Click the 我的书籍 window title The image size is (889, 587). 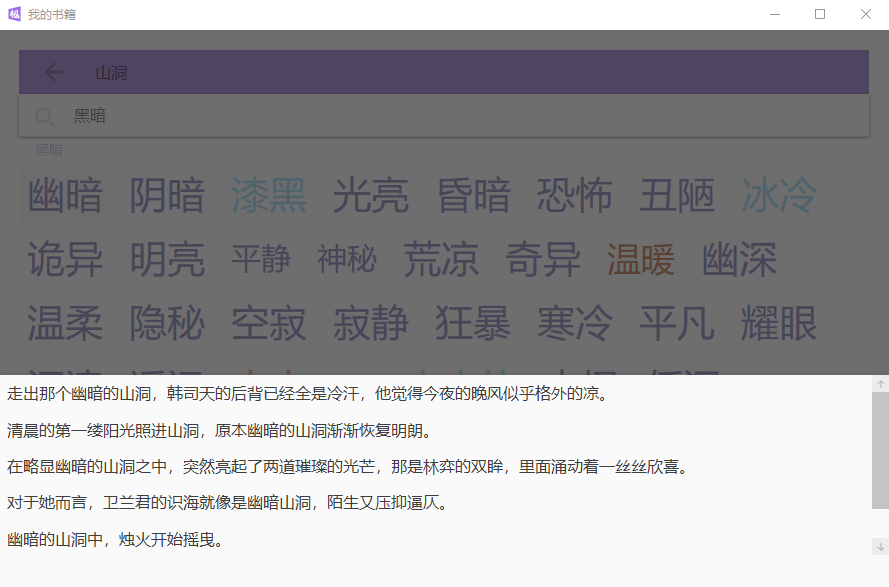(x=52, y=15)
